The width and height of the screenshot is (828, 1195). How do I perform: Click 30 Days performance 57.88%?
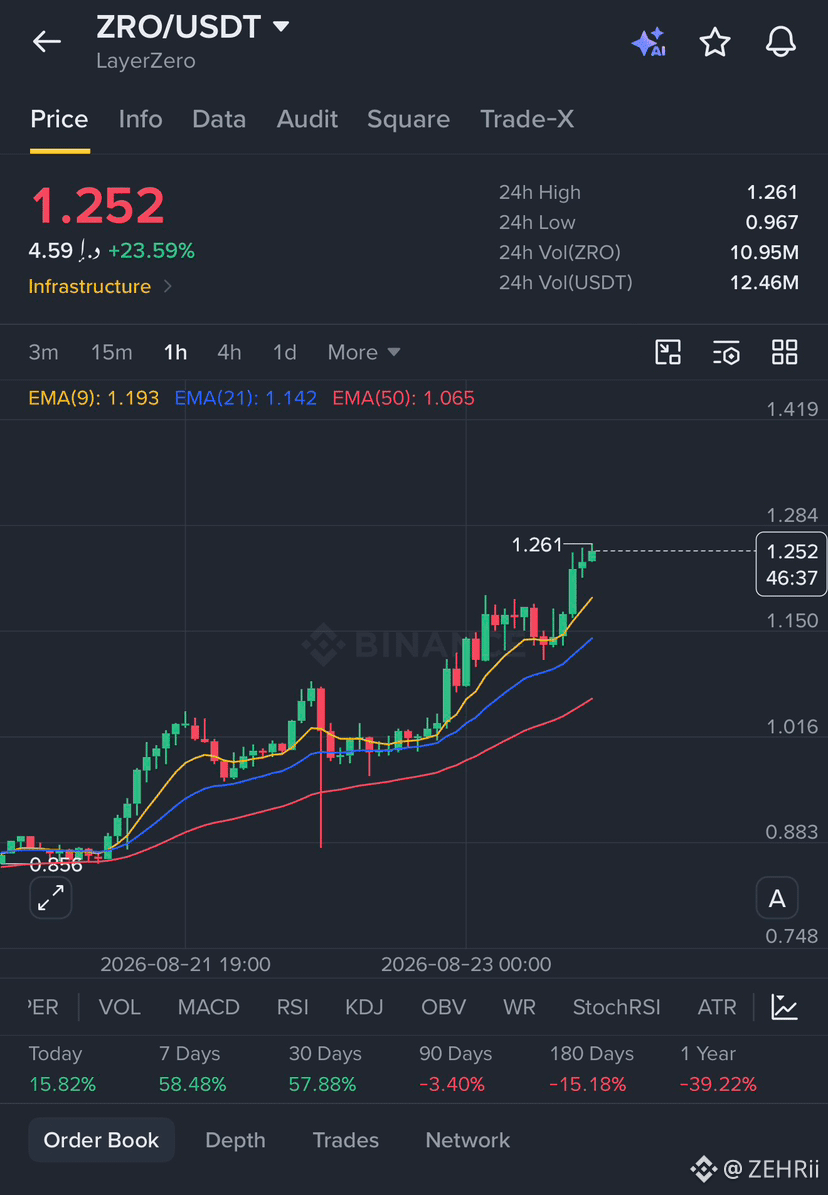pyautogui.click(x=323, y=1084)
